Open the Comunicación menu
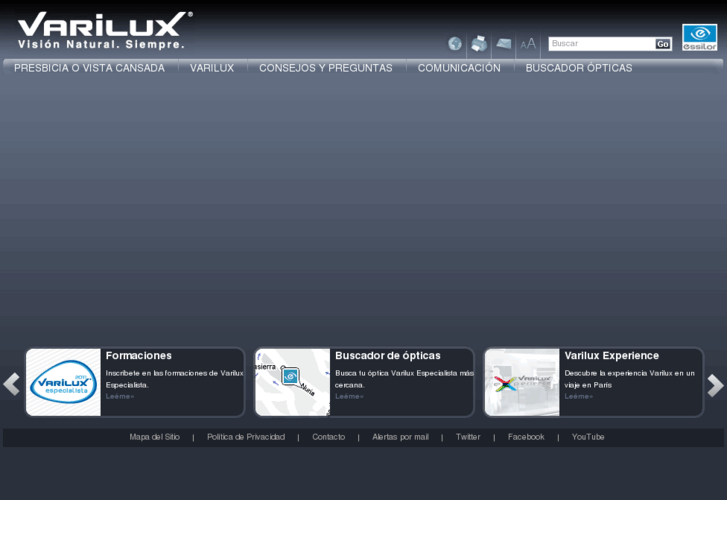The width and height of the screenshot is (727, 545). 459,68
